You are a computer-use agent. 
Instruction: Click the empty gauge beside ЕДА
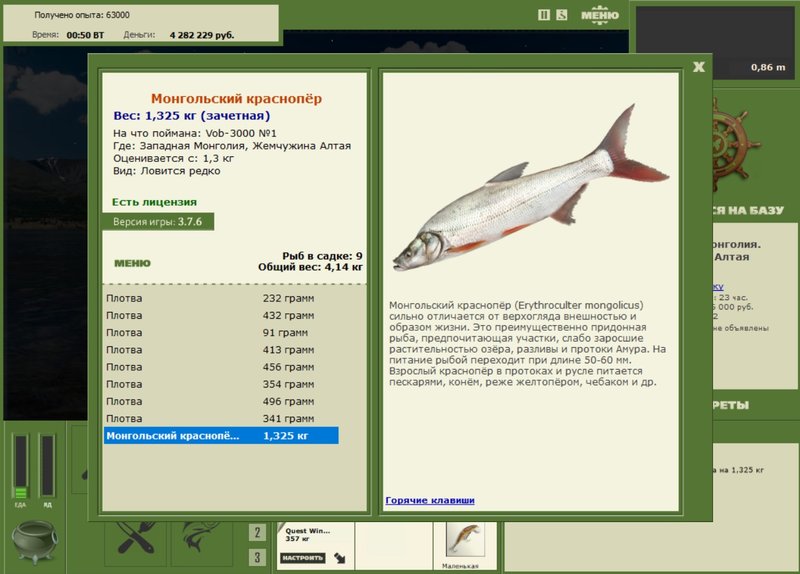tap(47, 466)
